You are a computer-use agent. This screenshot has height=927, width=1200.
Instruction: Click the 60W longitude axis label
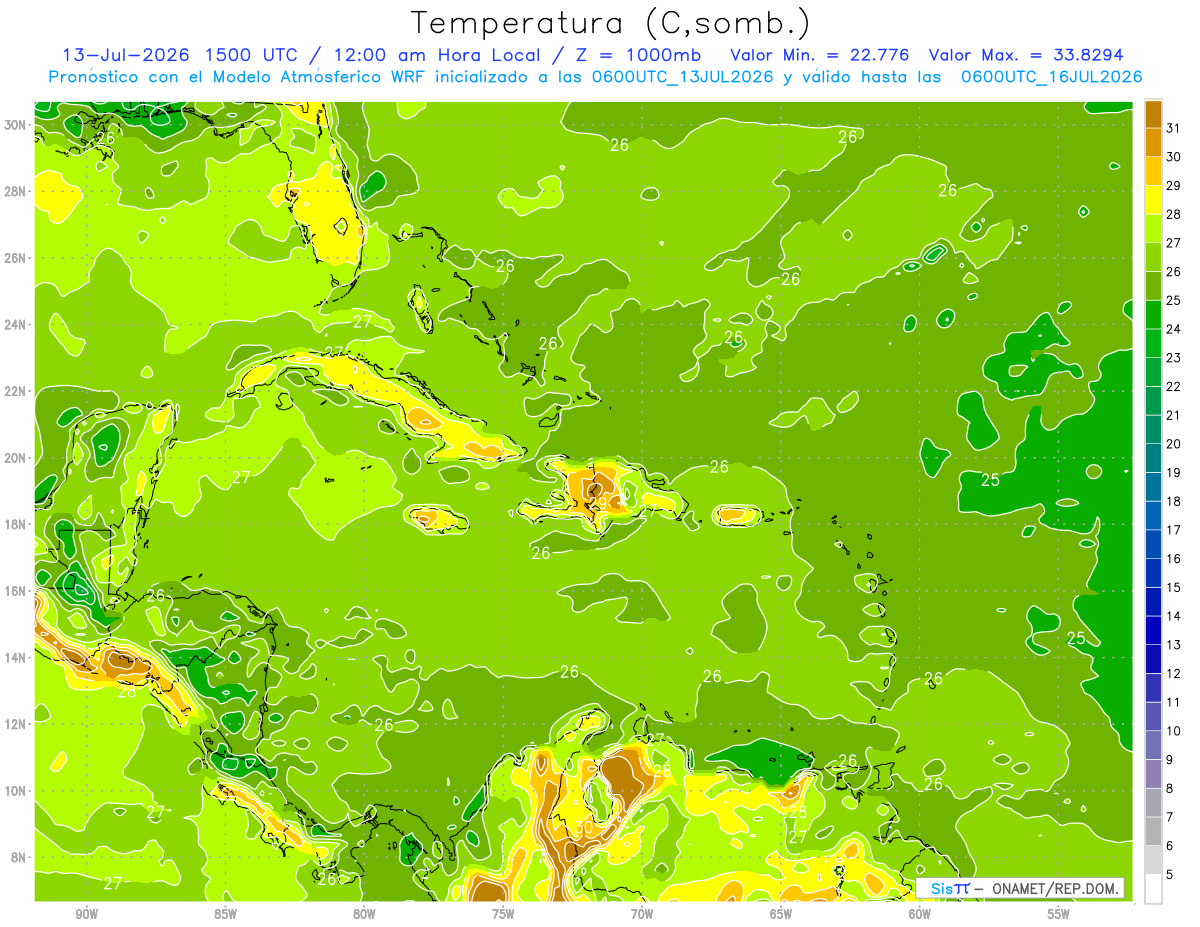click(x=920, y=915)
